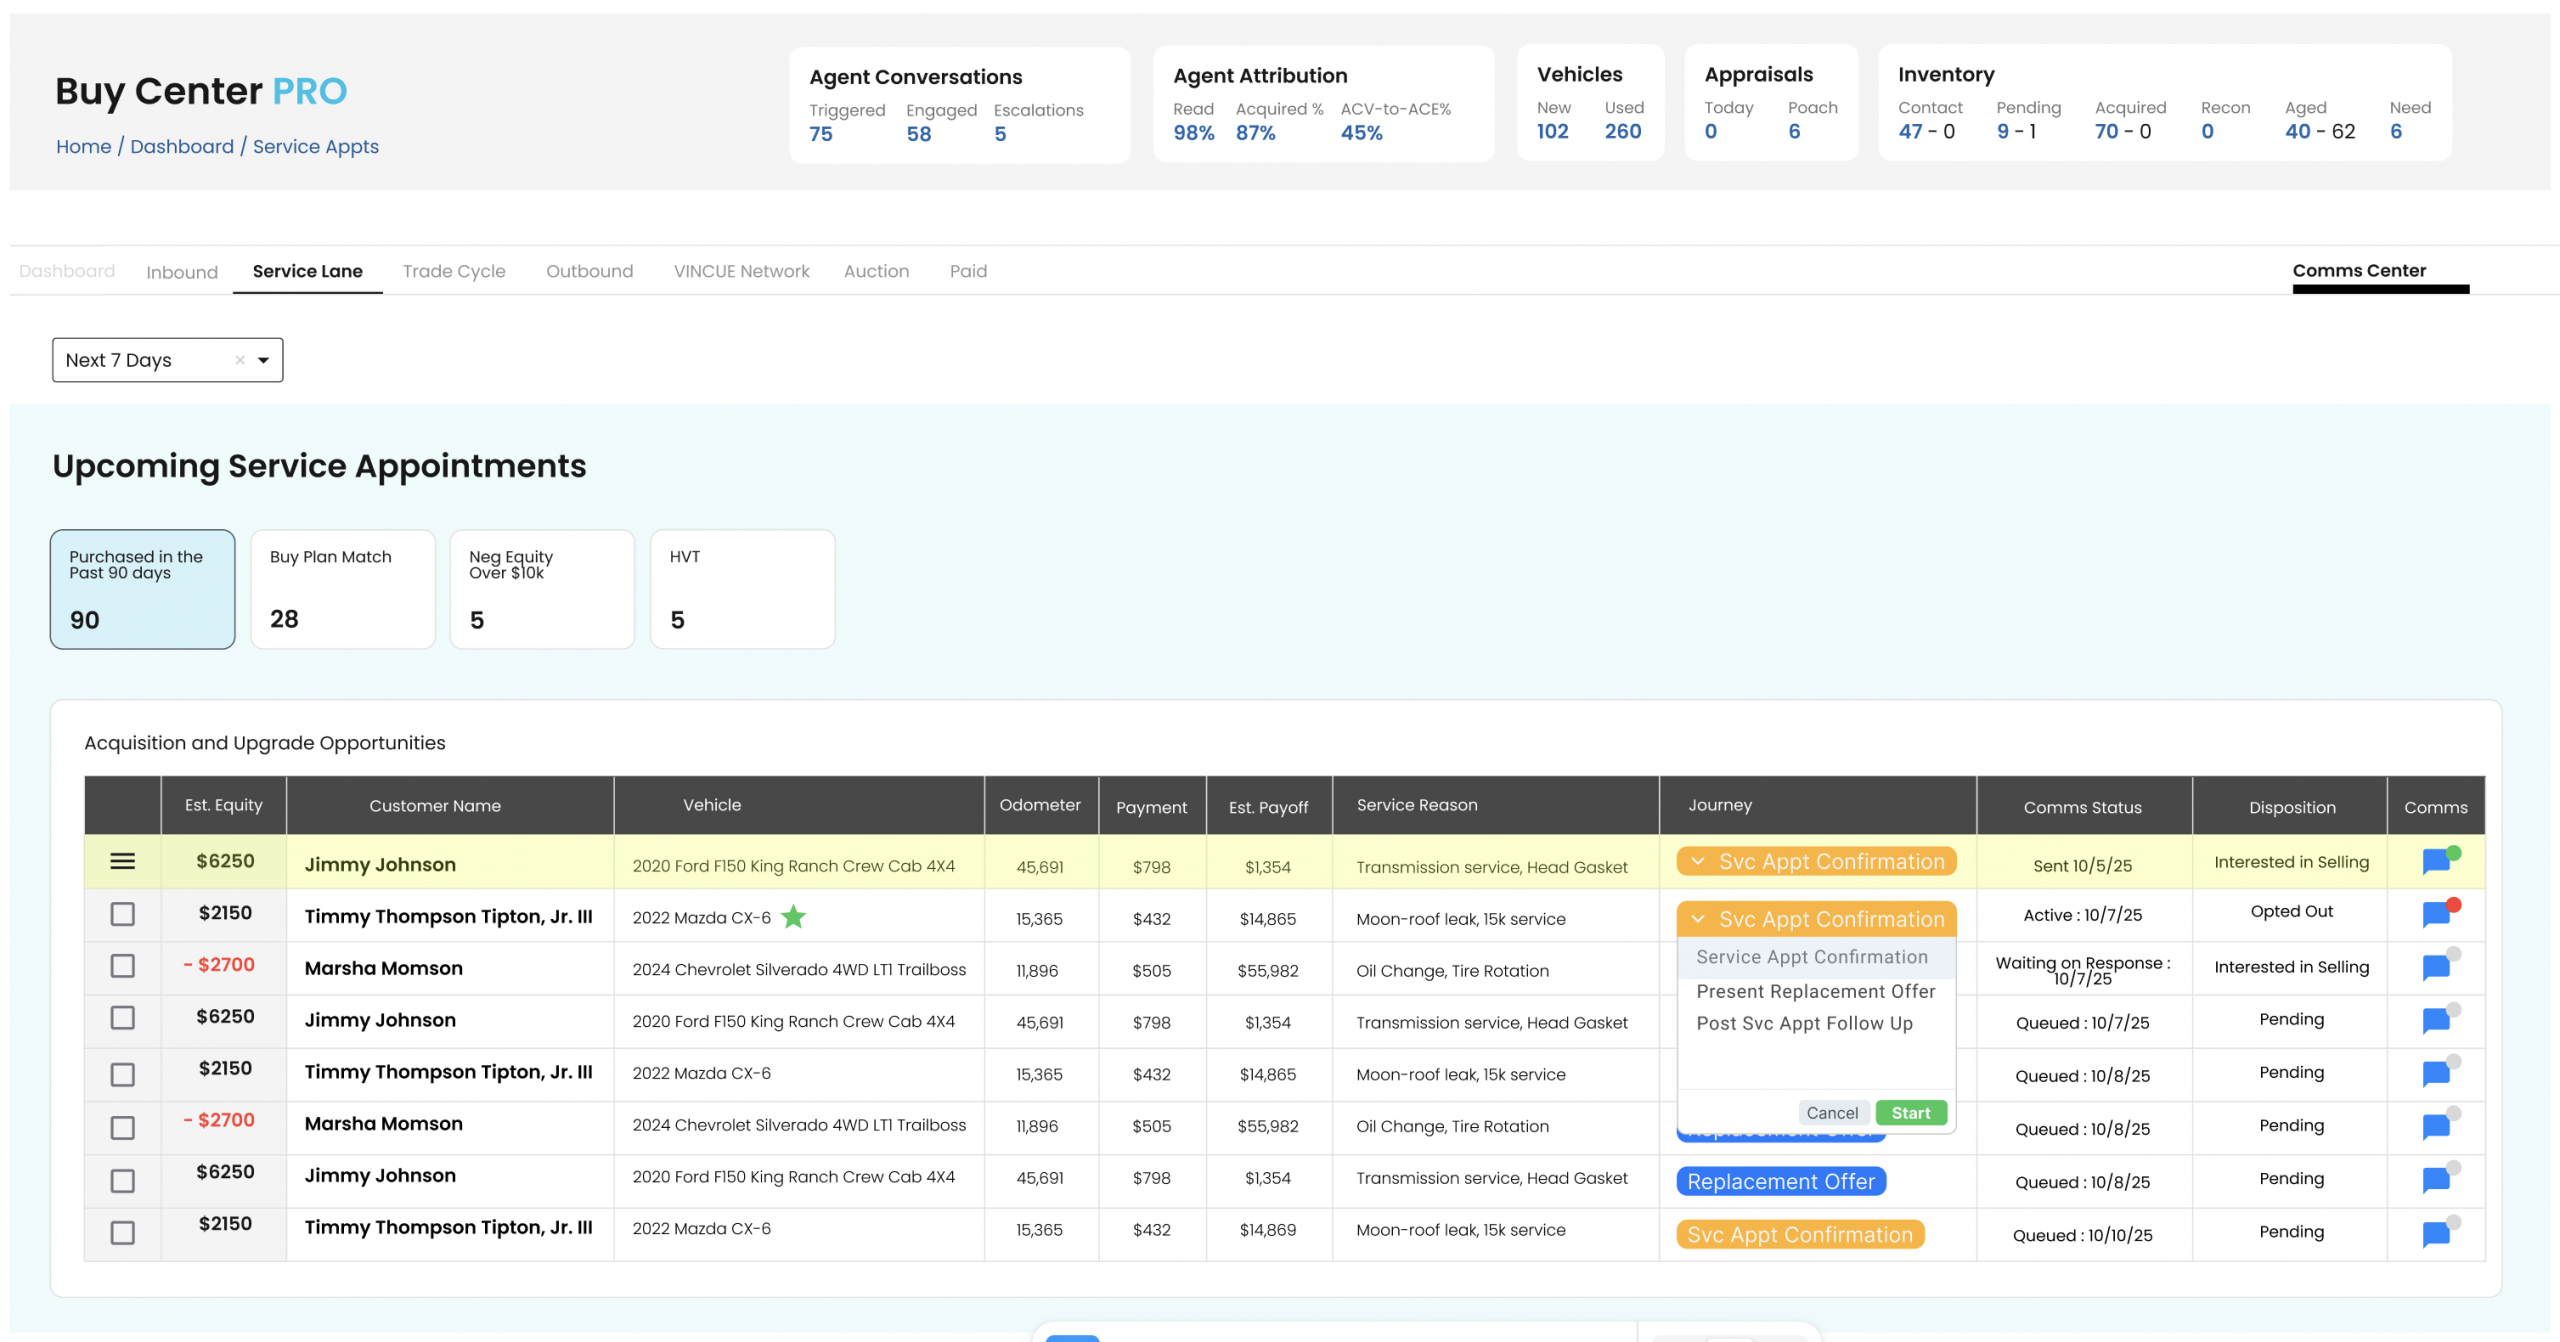The height and width of the screenshot is (1342, 2560).
Task: Open the Next 7 Days dropdown arrow
Action: pos(264,360)
